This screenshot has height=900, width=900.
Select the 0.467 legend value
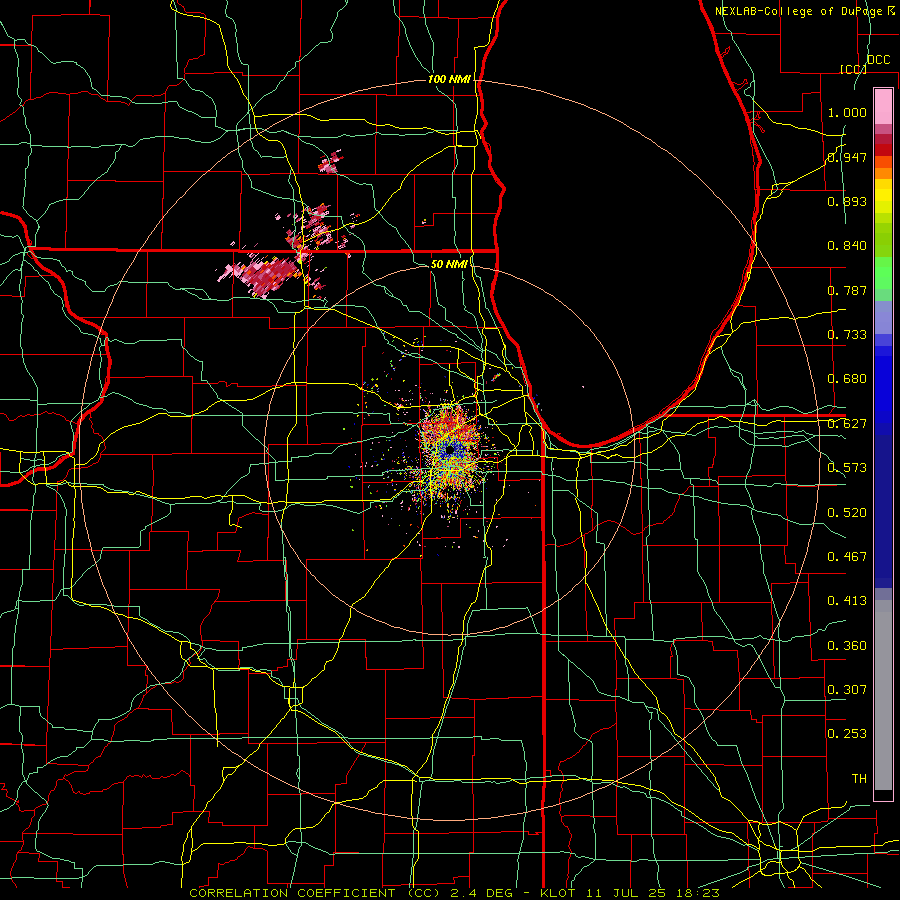(x=847, y=557)
